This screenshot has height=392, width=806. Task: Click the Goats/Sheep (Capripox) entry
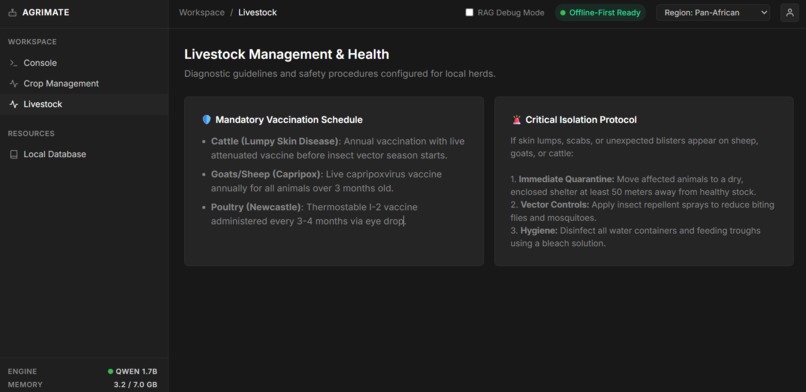click(326, 181)
